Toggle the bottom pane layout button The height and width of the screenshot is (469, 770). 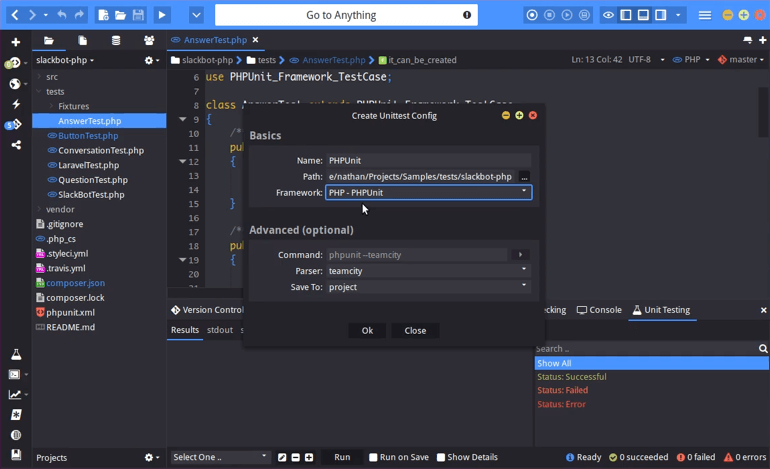(643, 15)
